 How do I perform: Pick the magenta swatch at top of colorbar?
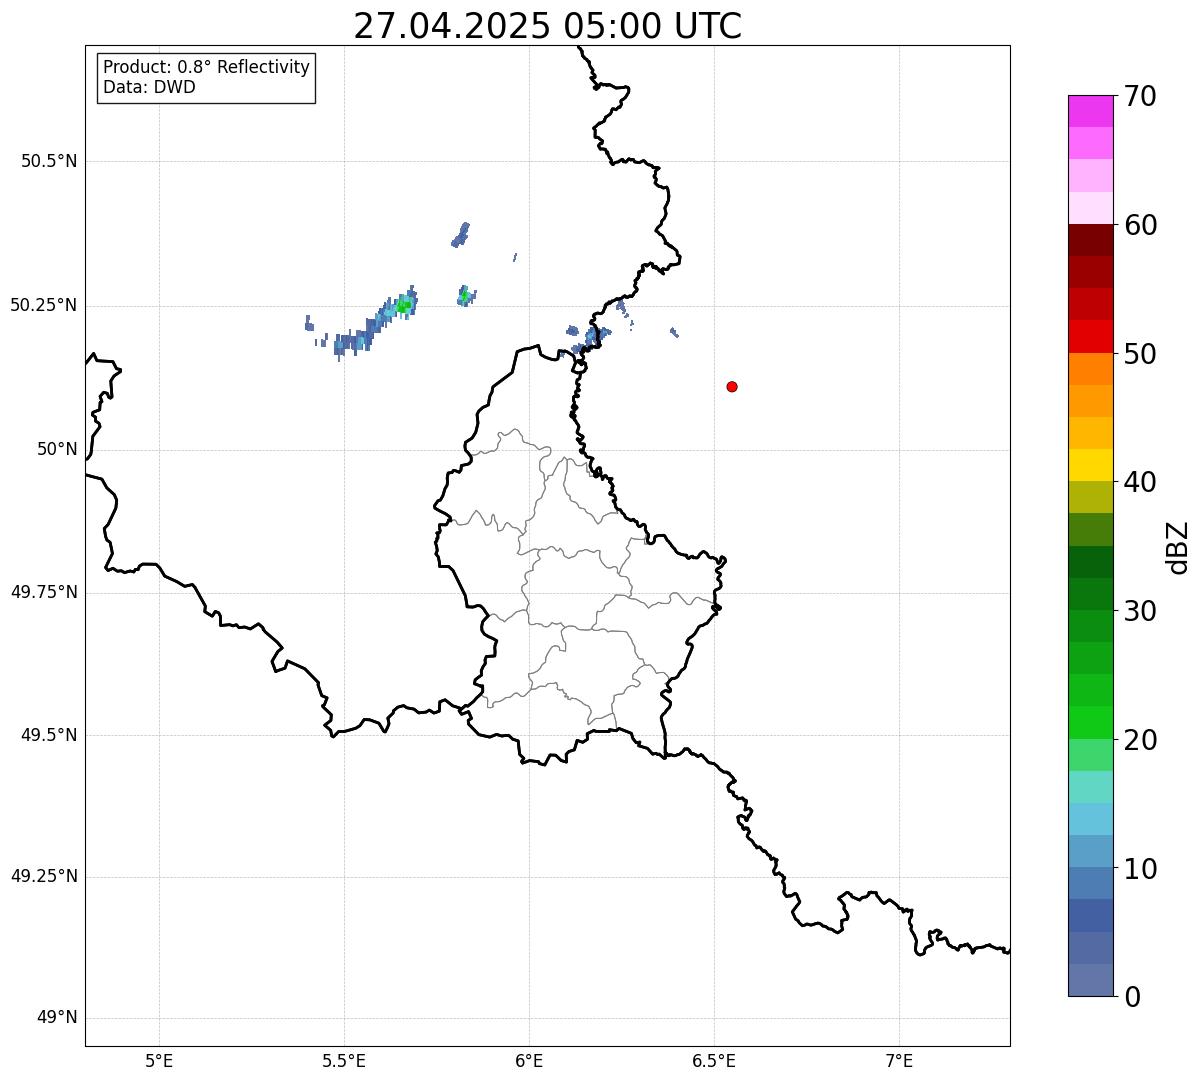click(1090, 111)
